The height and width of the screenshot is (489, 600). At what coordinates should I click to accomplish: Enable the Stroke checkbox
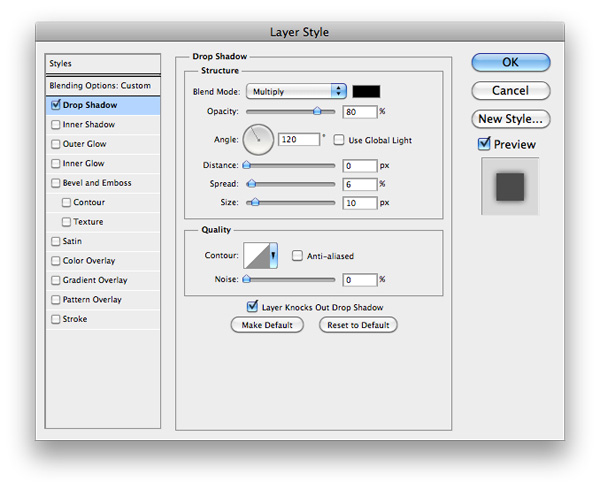55,319
